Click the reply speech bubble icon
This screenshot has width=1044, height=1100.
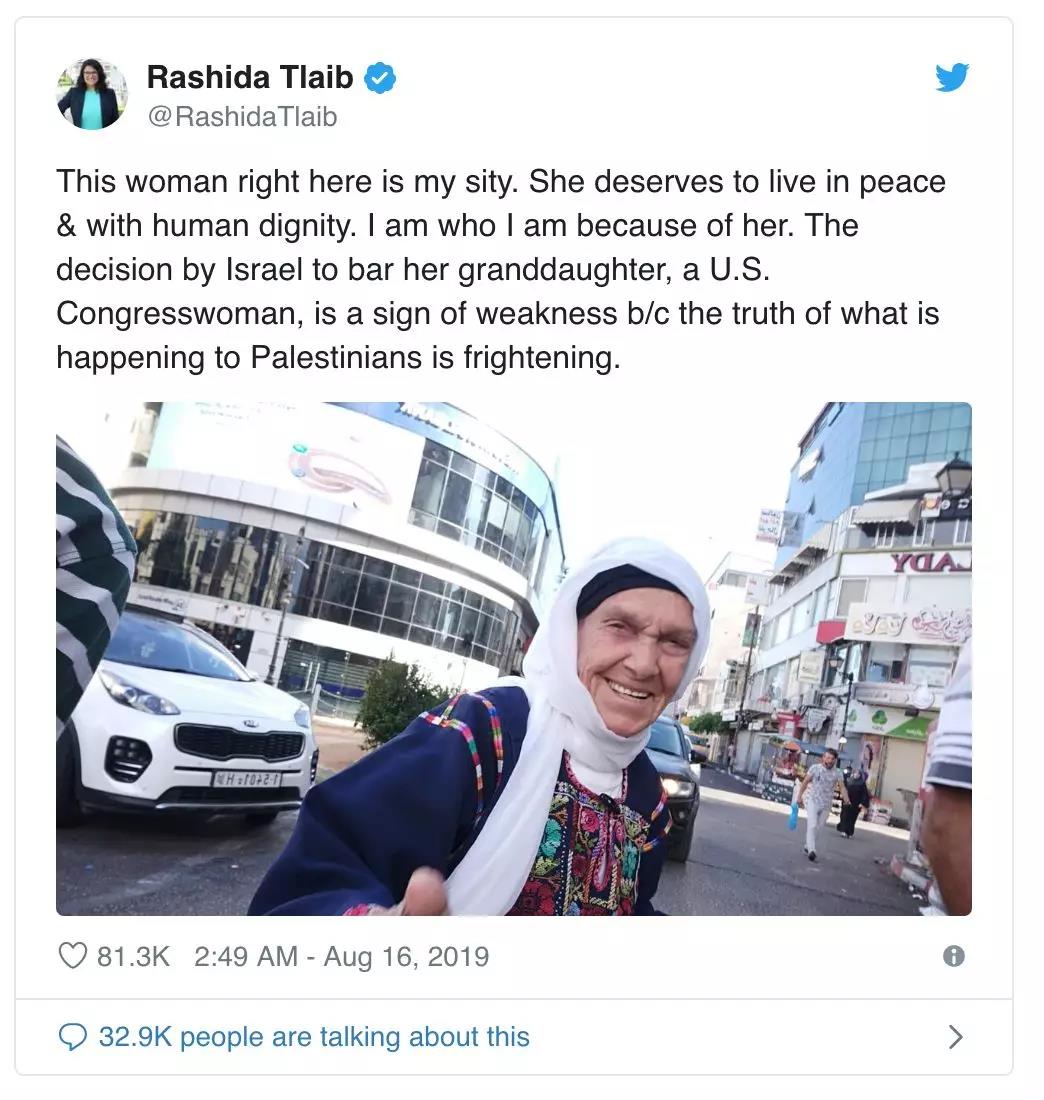(x=72, y=1037)
